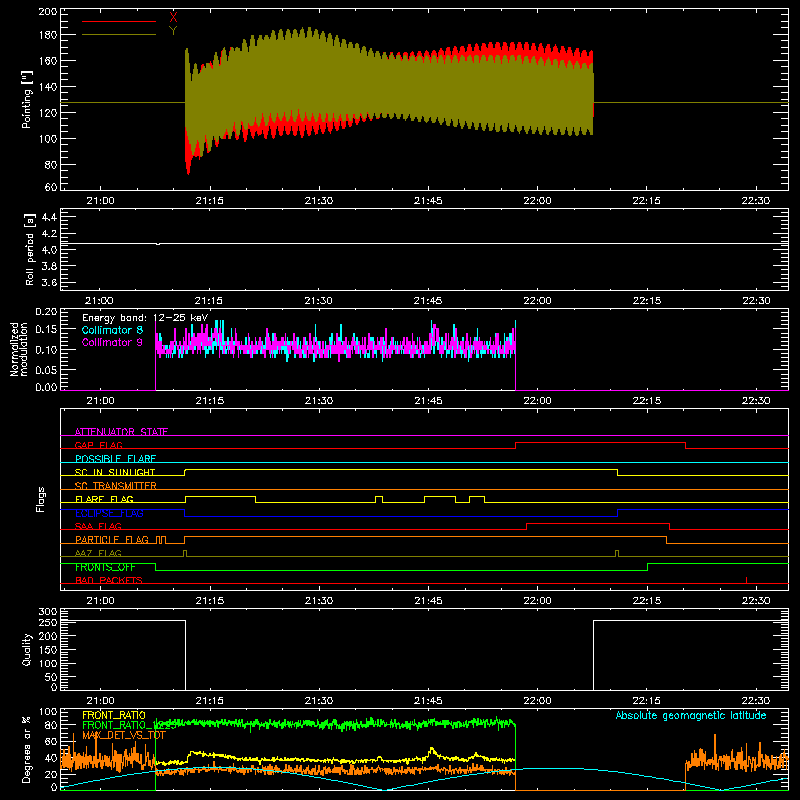Click the BAD_PACKETS spike near 22:30
This screenshot has height=800, width=800.
point(746,580)
